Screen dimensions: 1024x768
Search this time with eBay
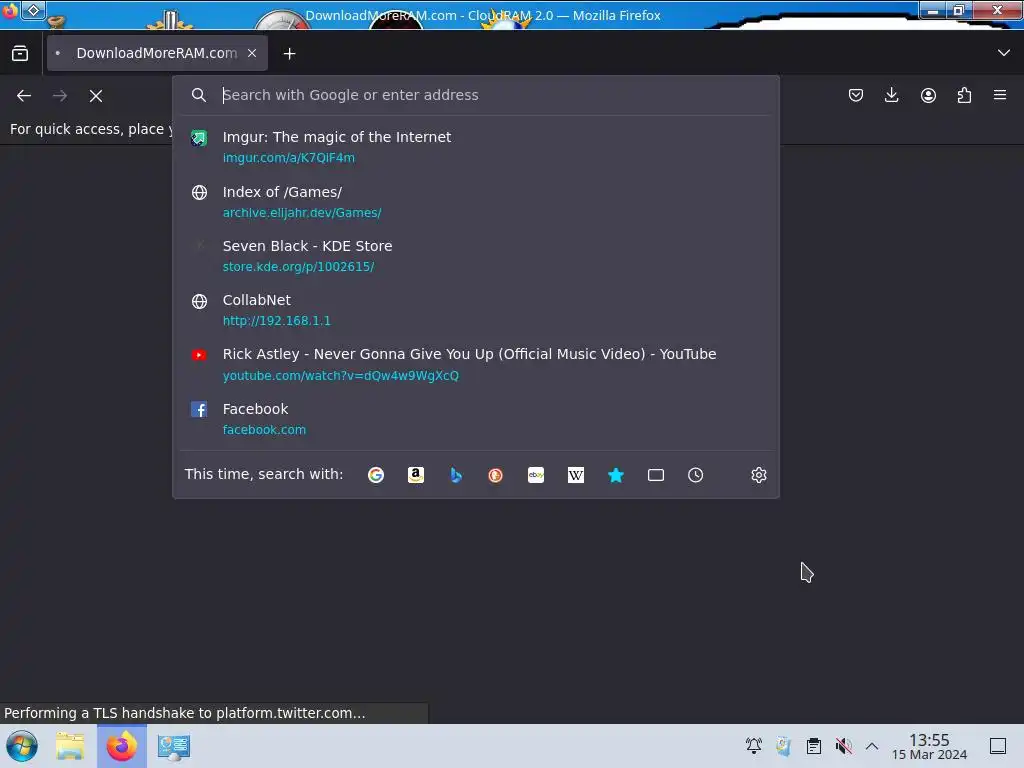(x=536, y=475)
